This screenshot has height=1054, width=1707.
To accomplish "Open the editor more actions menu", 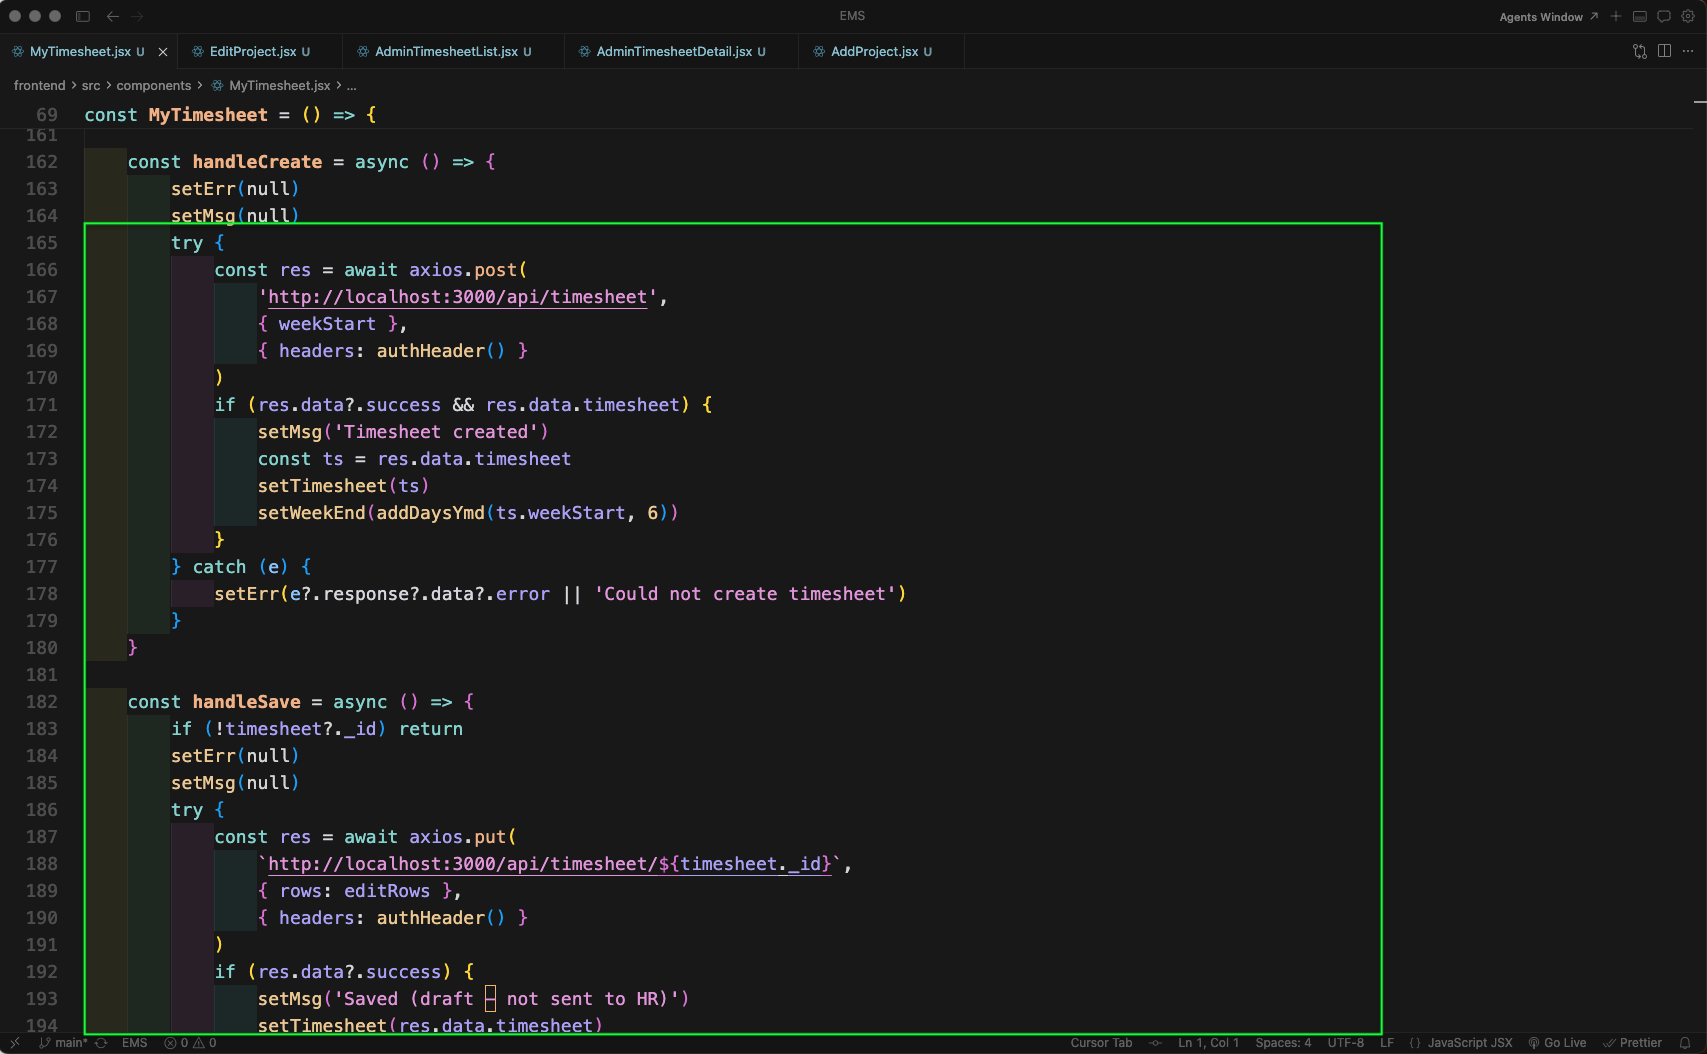I will point(1688,51).
